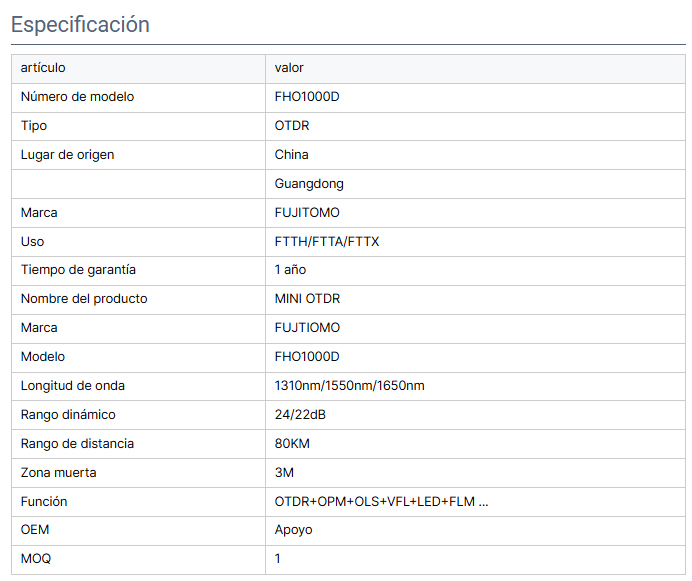Click the OTDR type value

tap(292, 126)
